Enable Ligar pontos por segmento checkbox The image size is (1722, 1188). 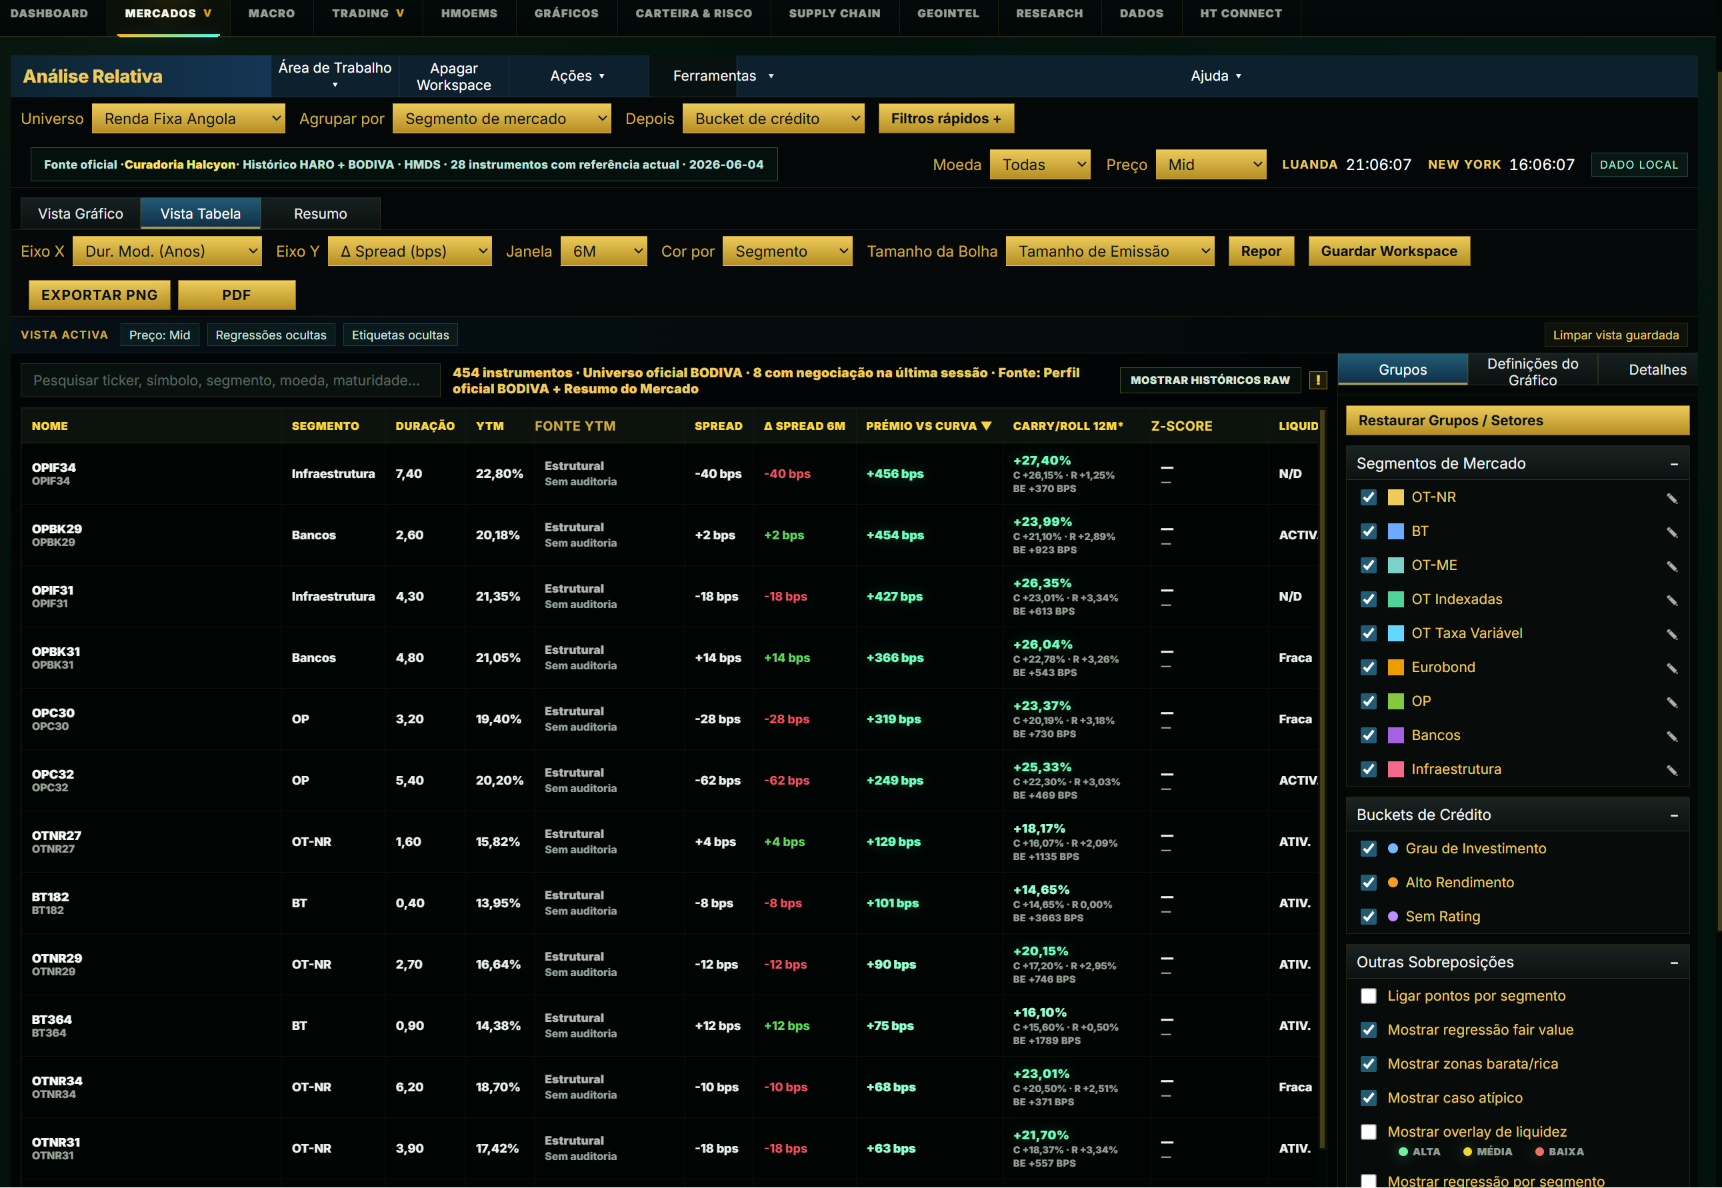(1369, 996)
